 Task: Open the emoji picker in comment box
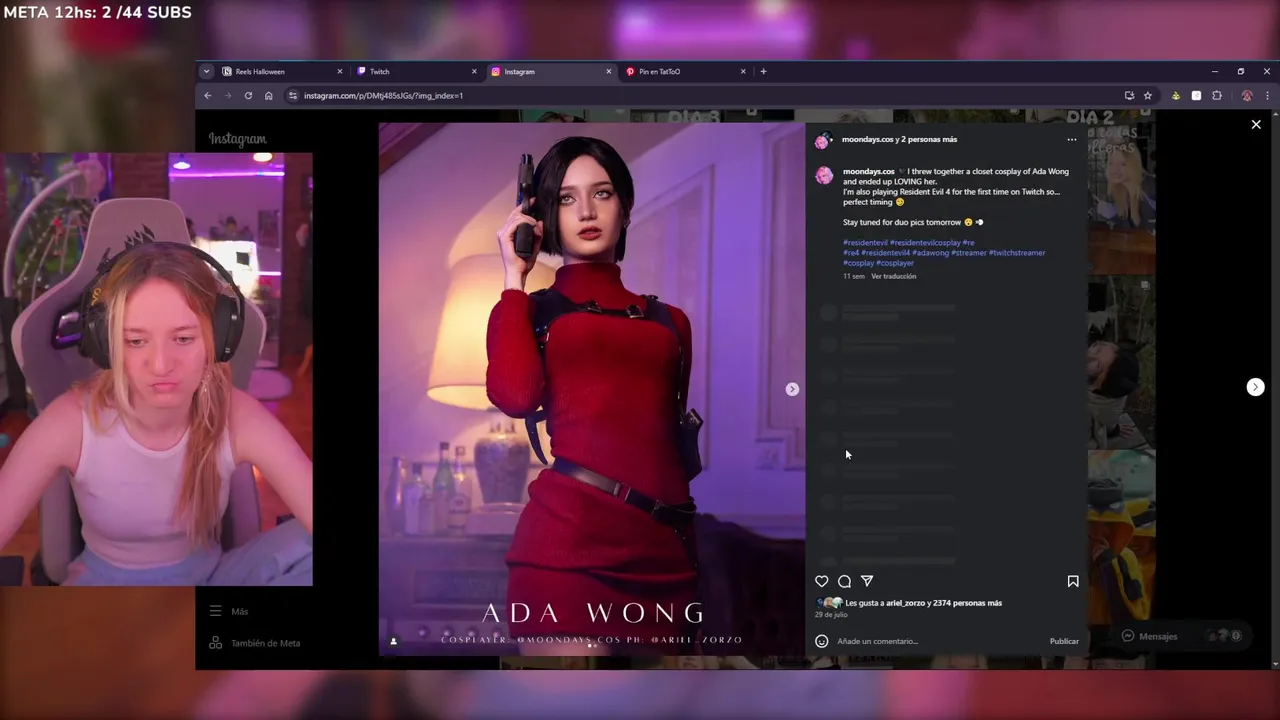(x=822, y=641)
